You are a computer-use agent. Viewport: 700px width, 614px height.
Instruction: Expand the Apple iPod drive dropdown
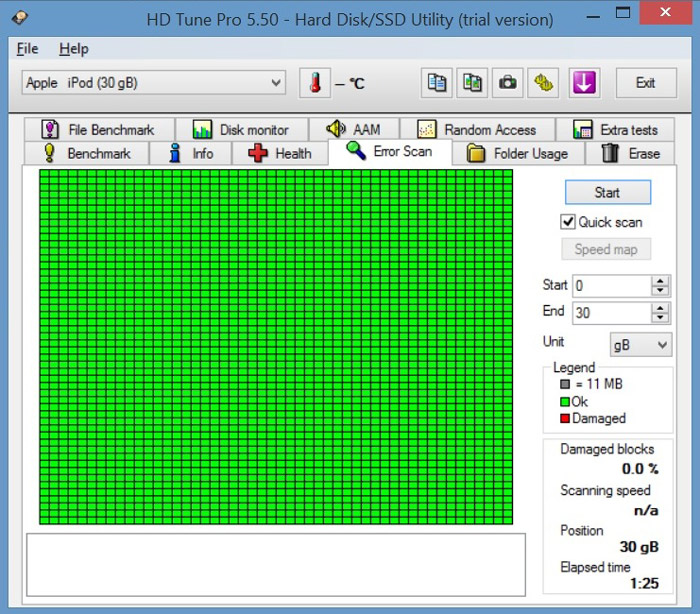pos(276,83)
